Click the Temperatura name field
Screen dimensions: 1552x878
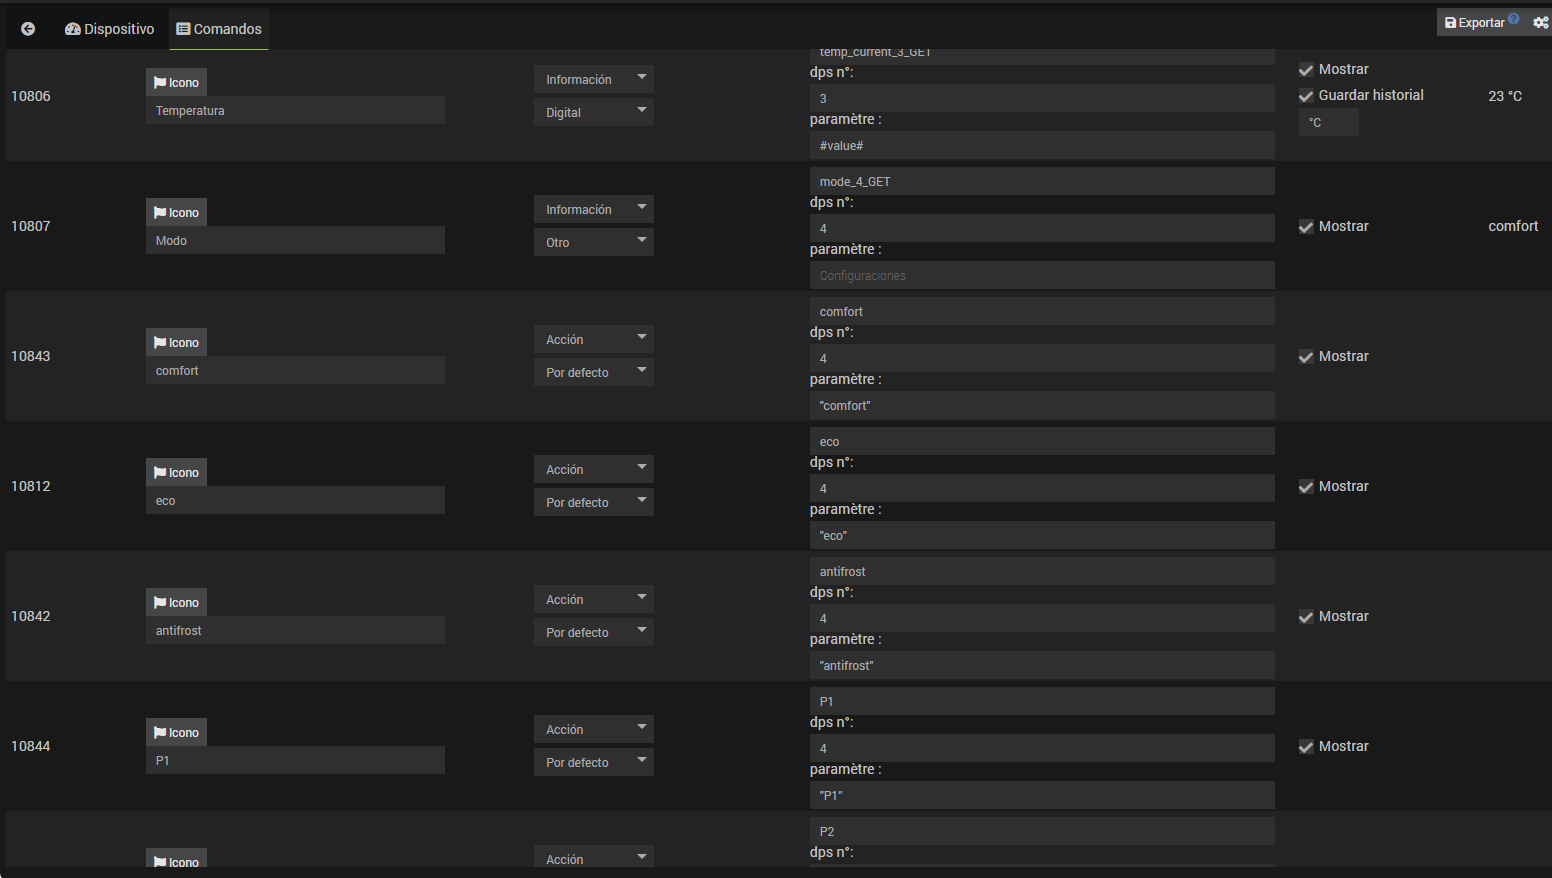tap(295, 111)
